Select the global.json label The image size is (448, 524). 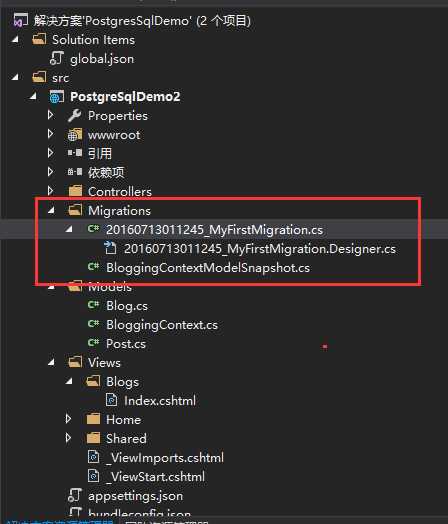102,59
